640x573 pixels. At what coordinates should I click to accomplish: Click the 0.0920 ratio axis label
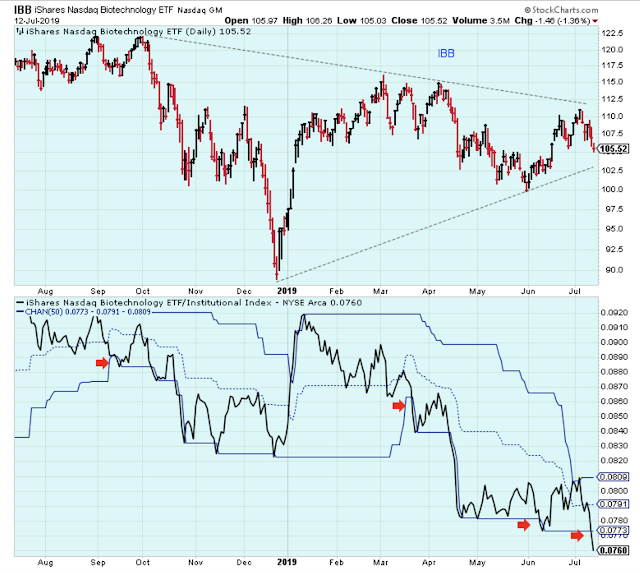[x=615, y=313]
